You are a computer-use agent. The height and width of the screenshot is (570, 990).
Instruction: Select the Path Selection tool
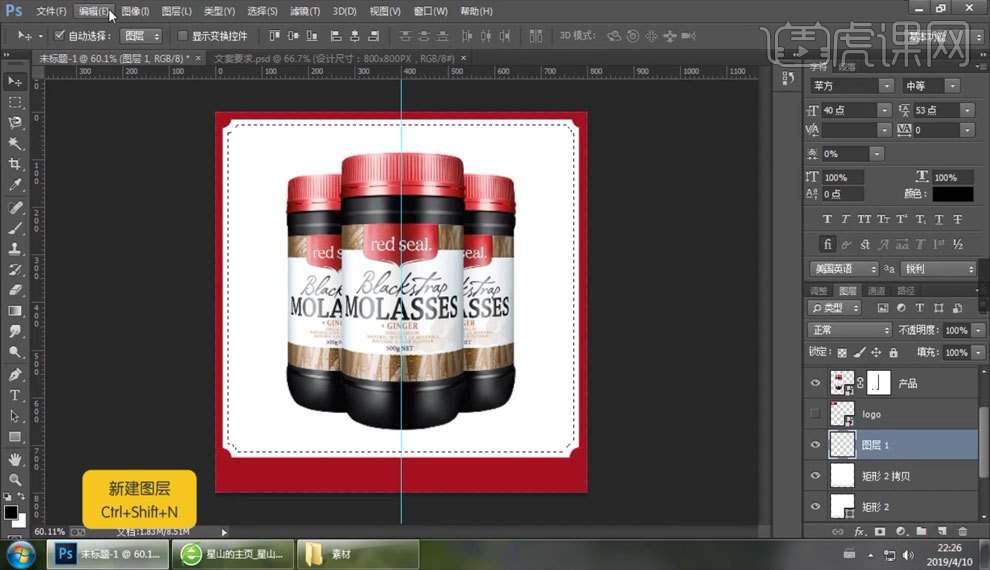(15, 416)
